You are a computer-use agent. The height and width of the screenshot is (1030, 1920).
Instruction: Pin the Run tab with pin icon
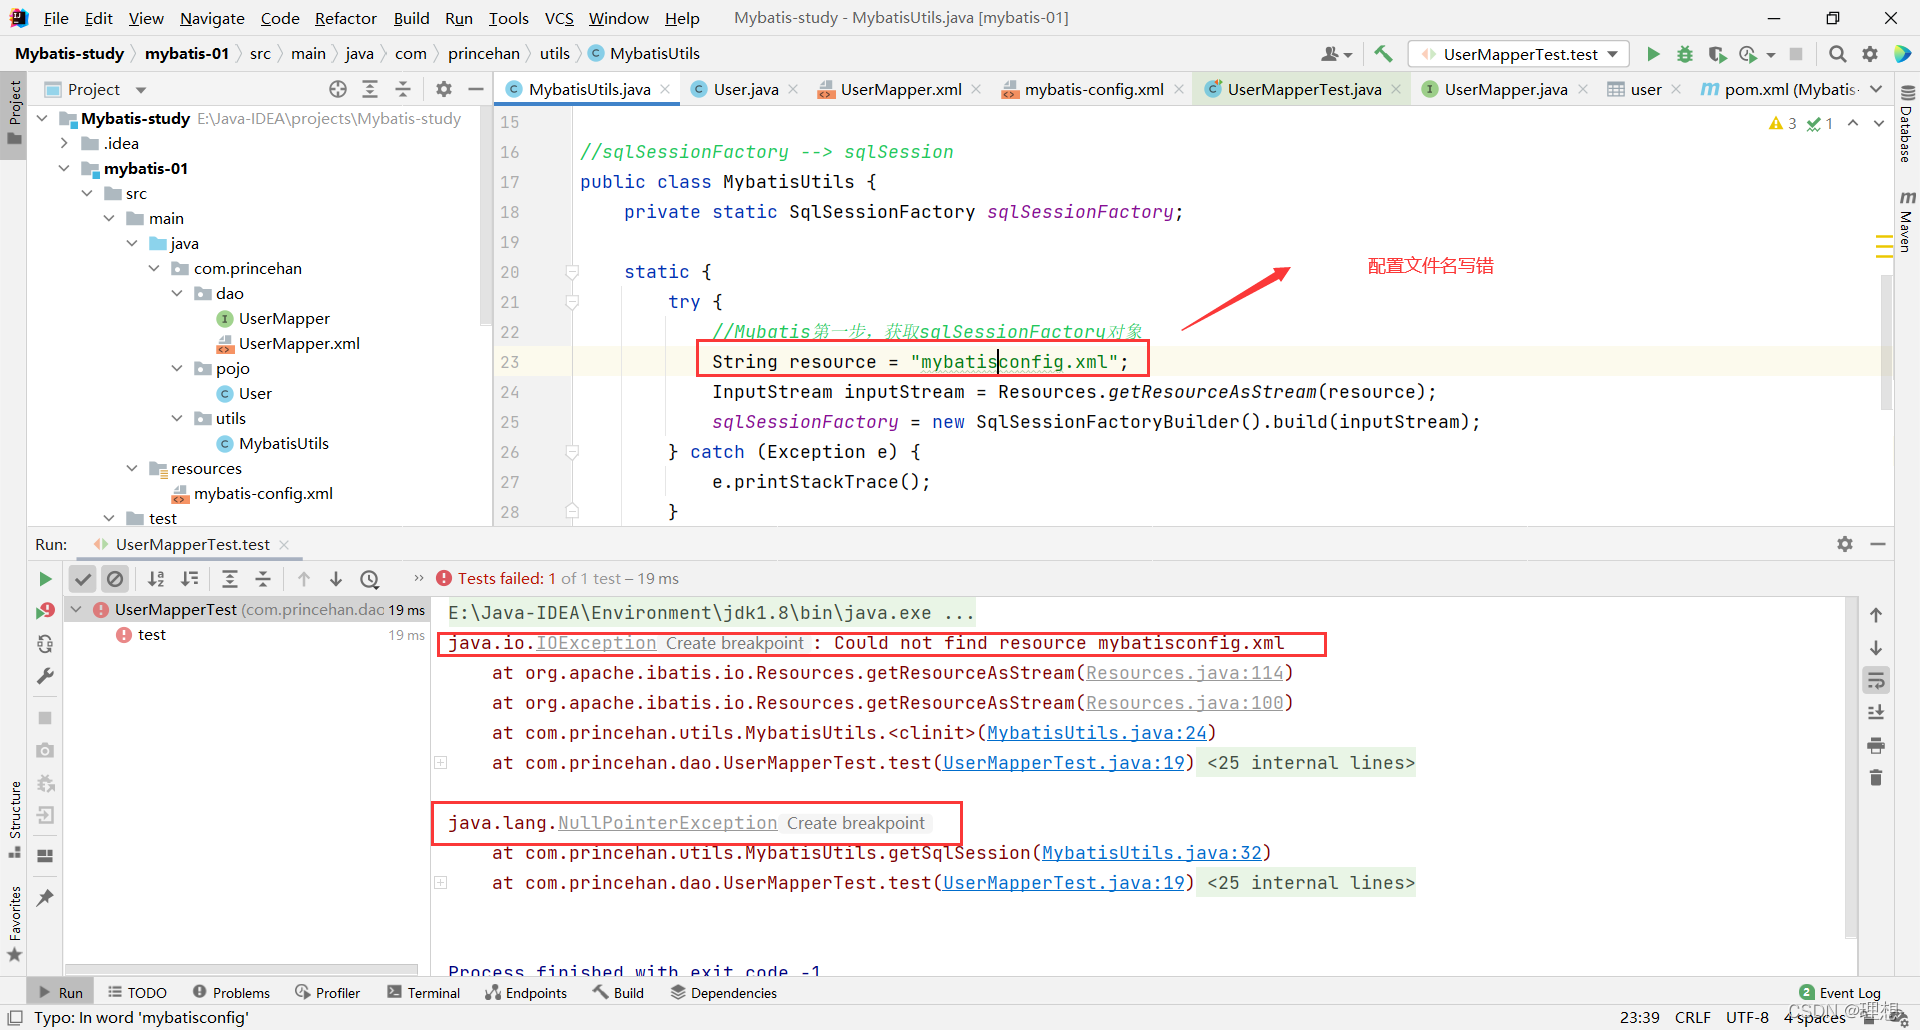click(45, 898)
